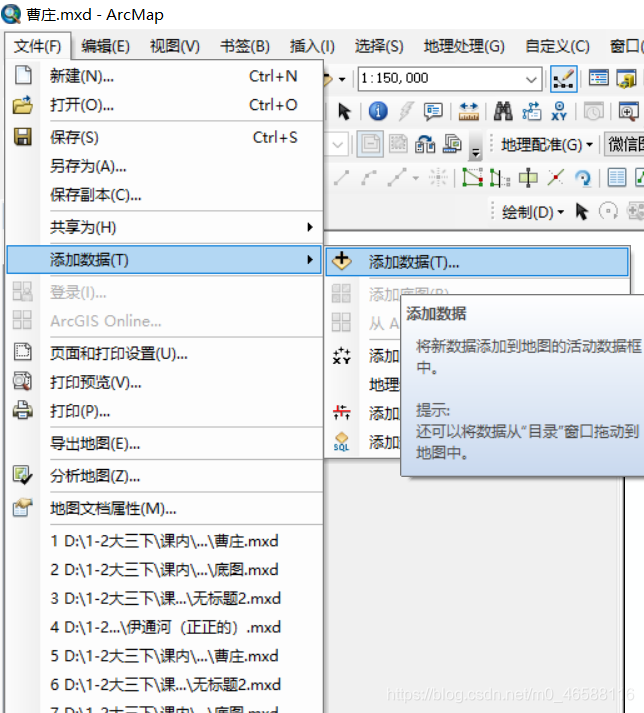The height and width of the screenshot is (713, 644).
Task: Click the Page and Print Setup icon
Action: 22,352
